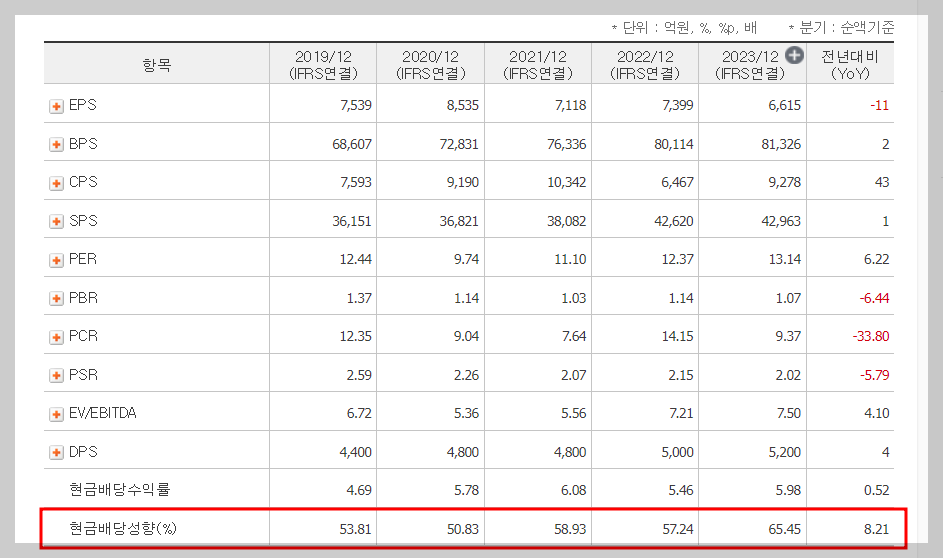Select the 2021/12 (IFRS연결) column header
Image resolution: width=943 pixels, height=558 pixels.
538,64
